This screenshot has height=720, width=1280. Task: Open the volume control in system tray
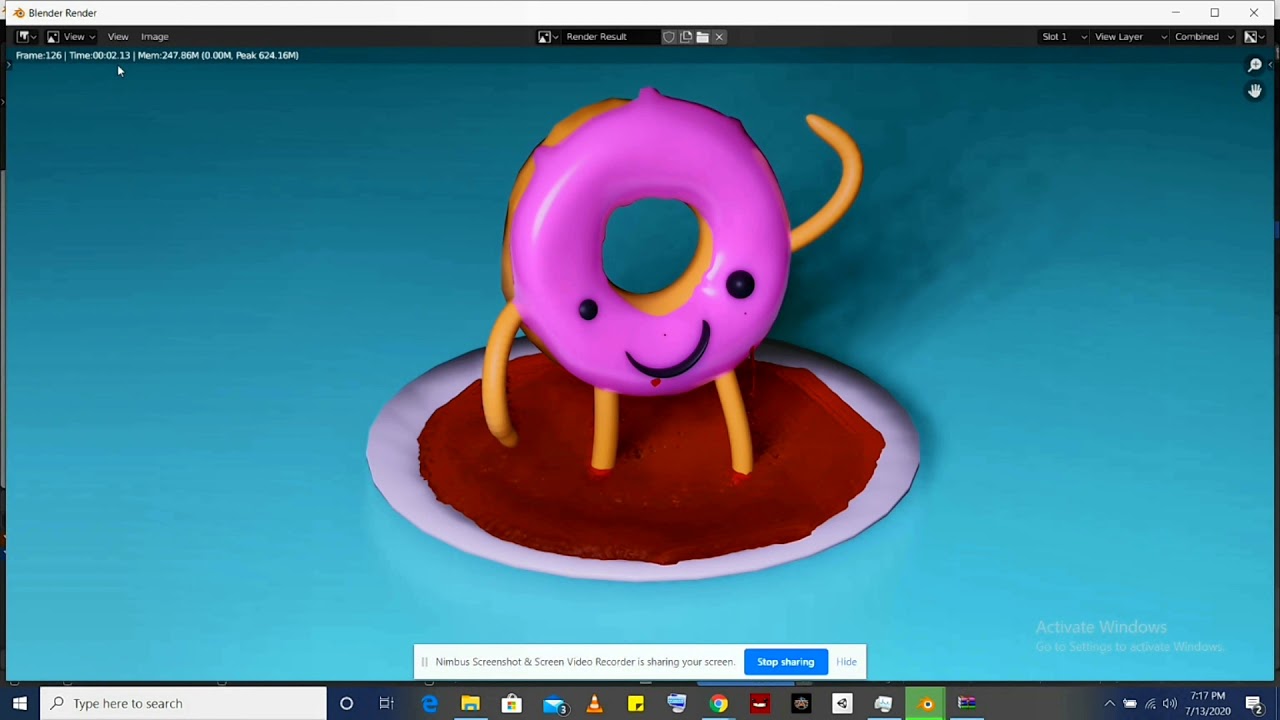coord(1170,703)
